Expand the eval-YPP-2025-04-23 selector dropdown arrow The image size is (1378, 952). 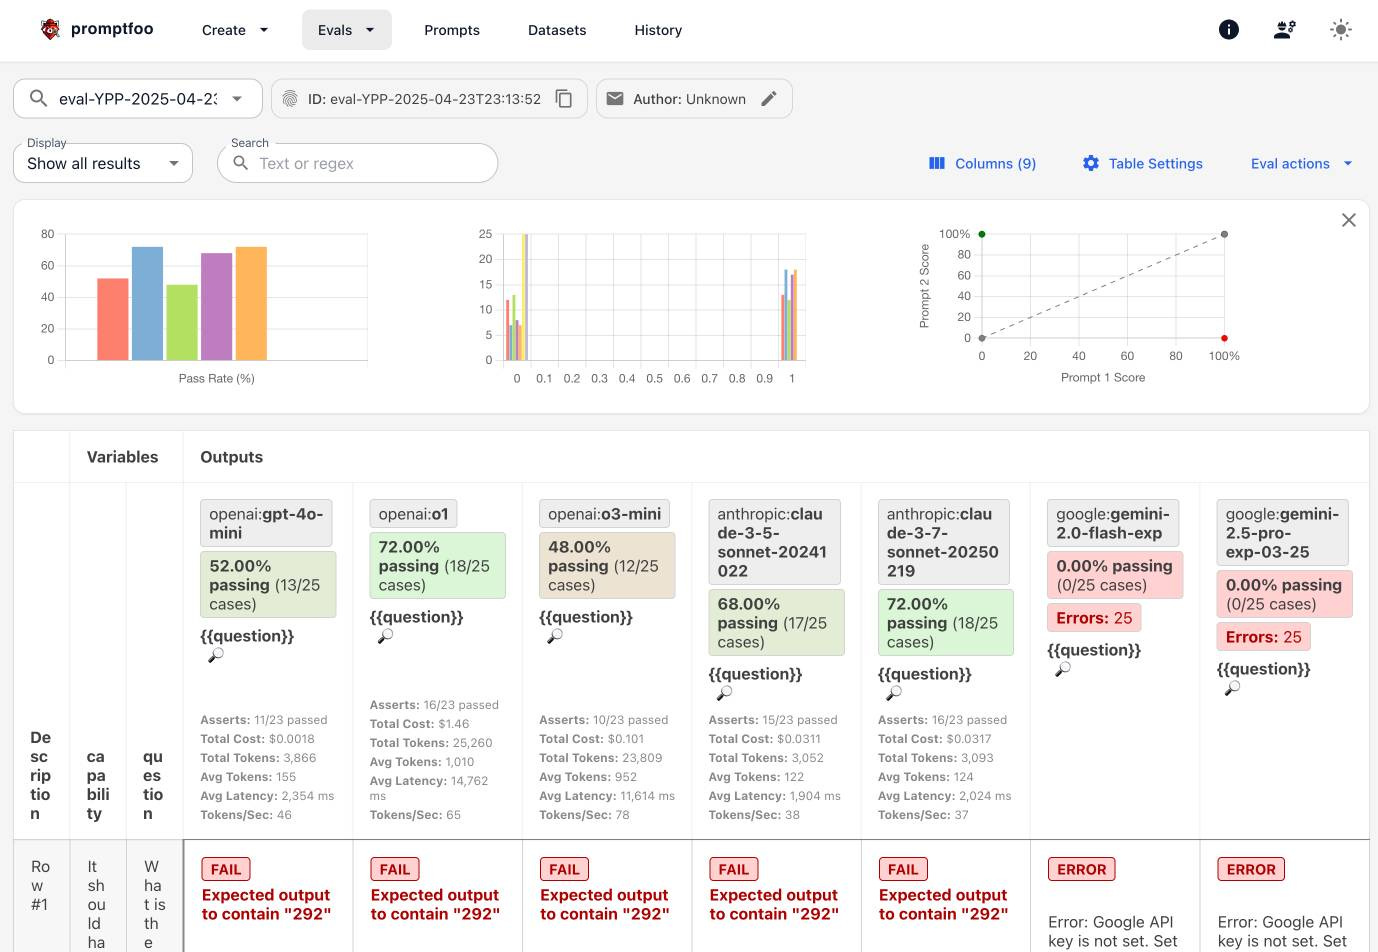pyautogui.click(x=237, y=99)
